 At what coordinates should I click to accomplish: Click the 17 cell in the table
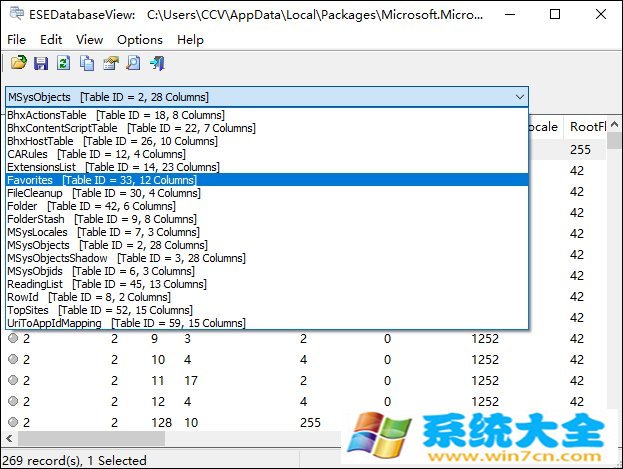pos(191,381)
